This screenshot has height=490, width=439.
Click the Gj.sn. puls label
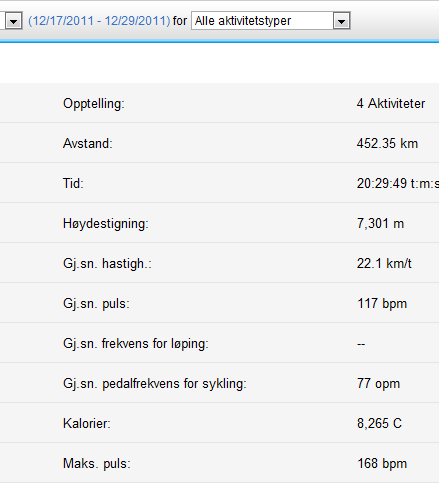pyautogui.click(x=96, y=304)
